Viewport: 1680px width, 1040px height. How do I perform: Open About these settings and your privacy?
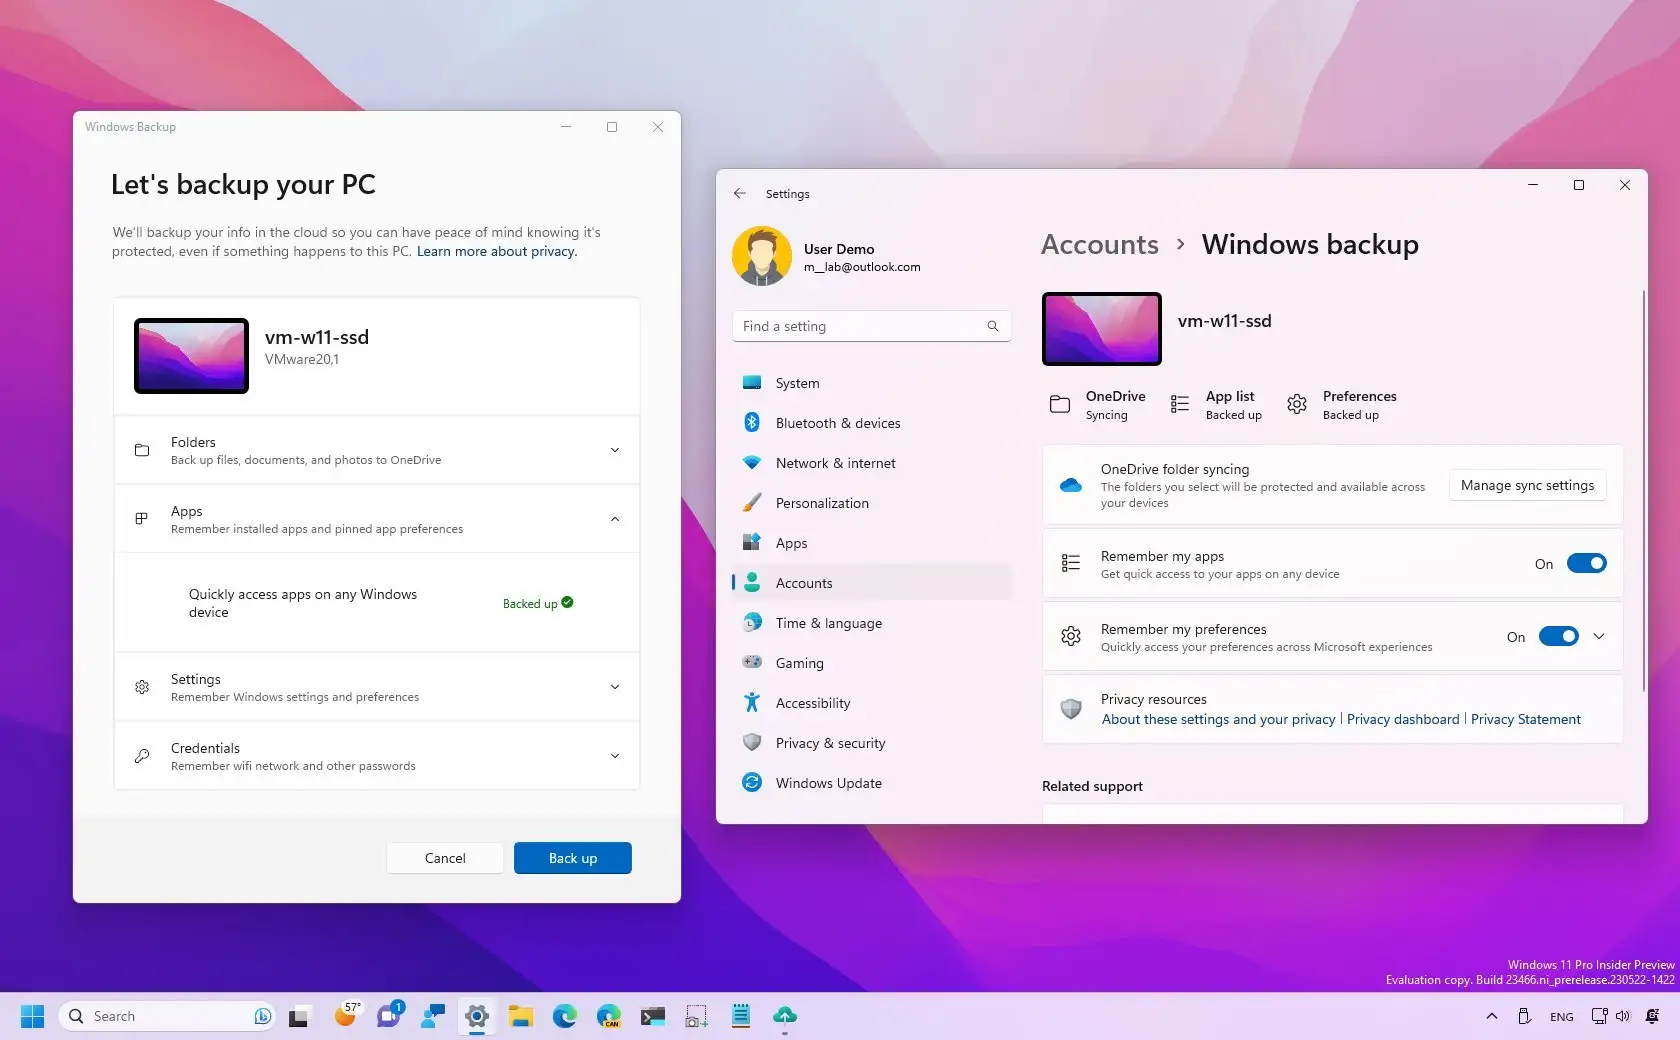1218,719
